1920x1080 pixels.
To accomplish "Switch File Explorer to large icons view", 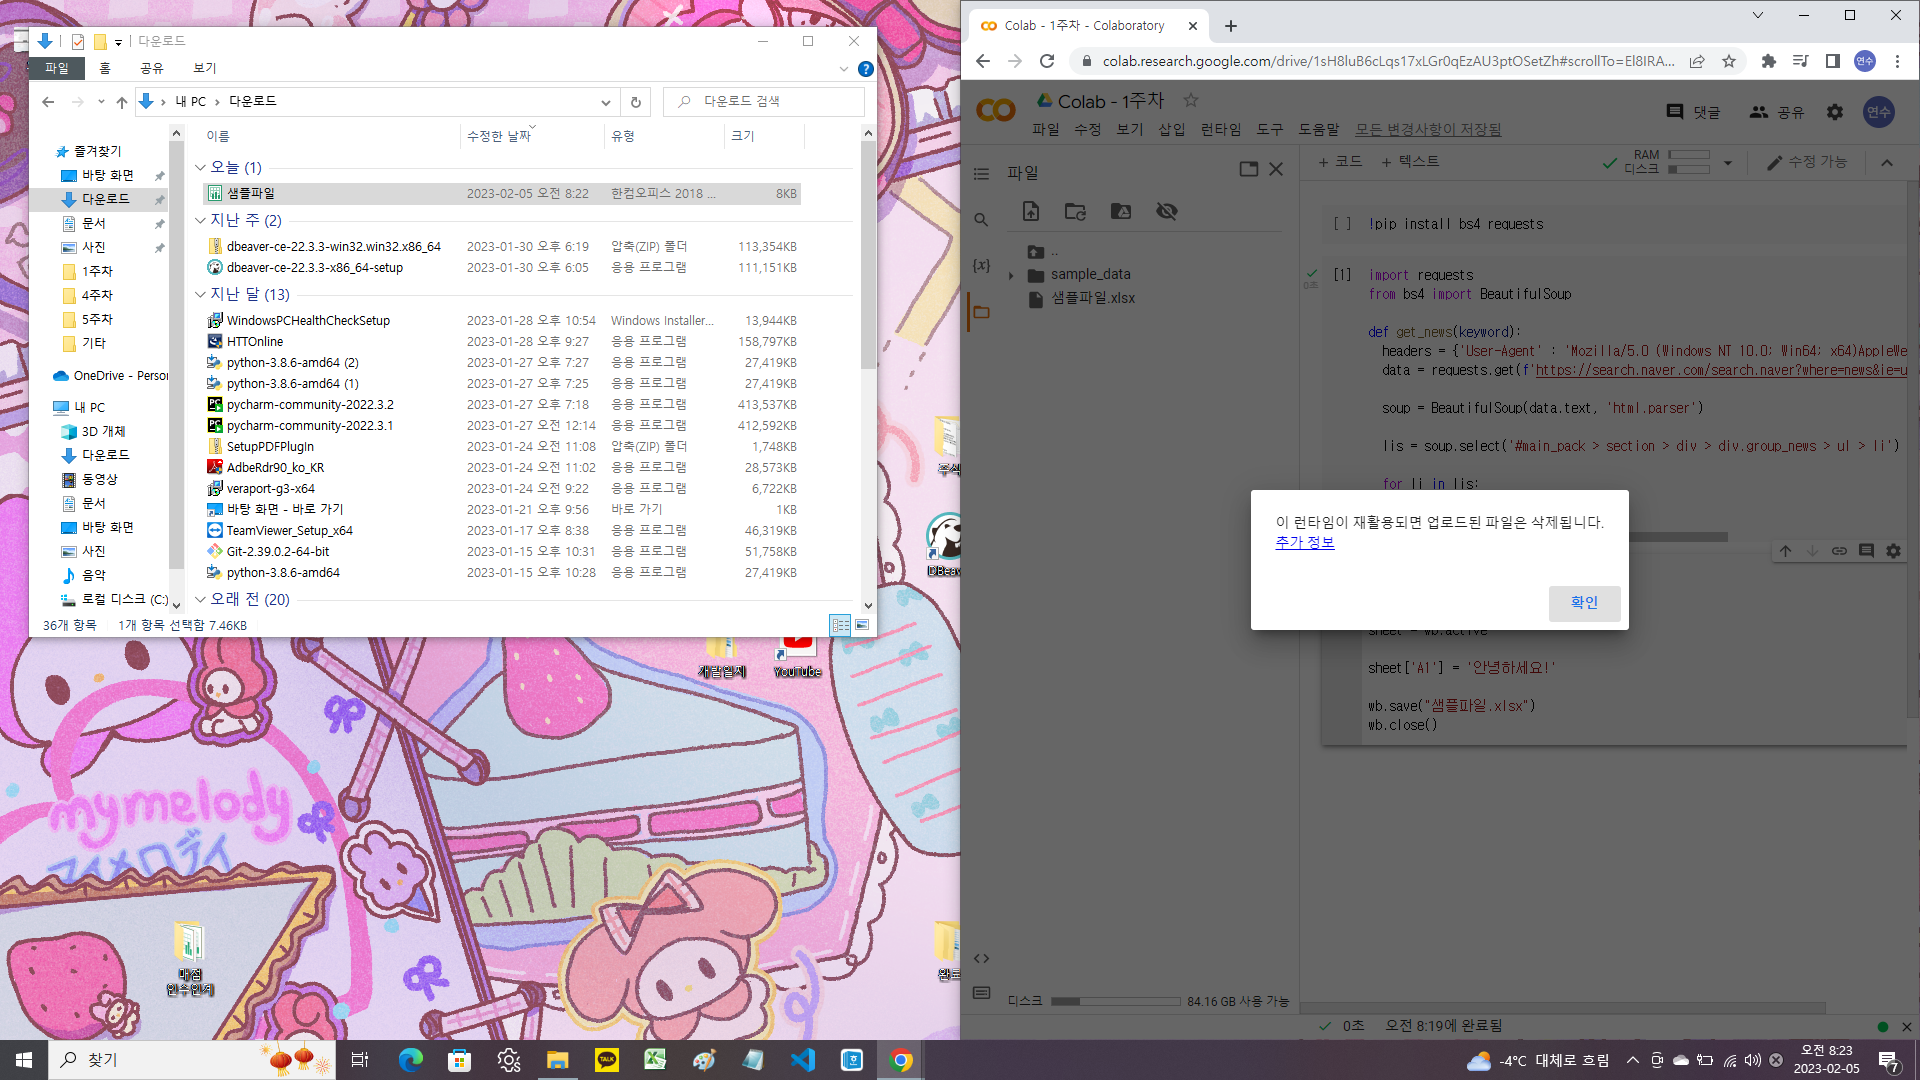I will (862, 625).
